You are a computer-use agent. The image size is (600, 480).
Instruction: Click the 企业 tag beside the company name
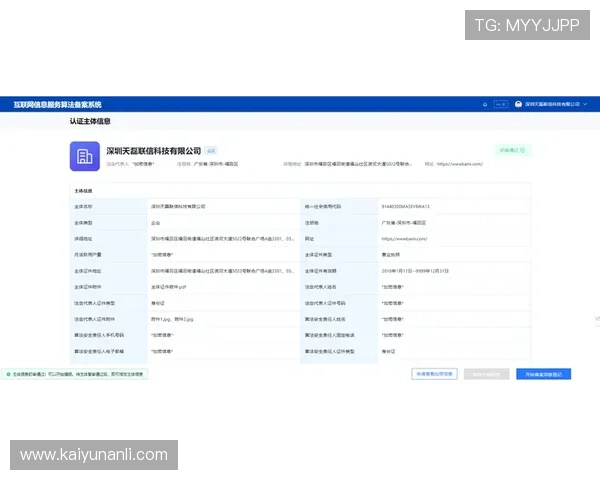(x=211, y=151)
